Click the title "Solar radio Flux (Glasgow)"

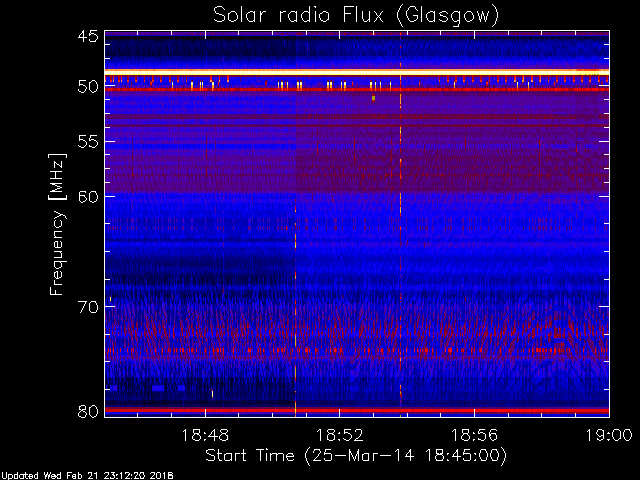356,16
